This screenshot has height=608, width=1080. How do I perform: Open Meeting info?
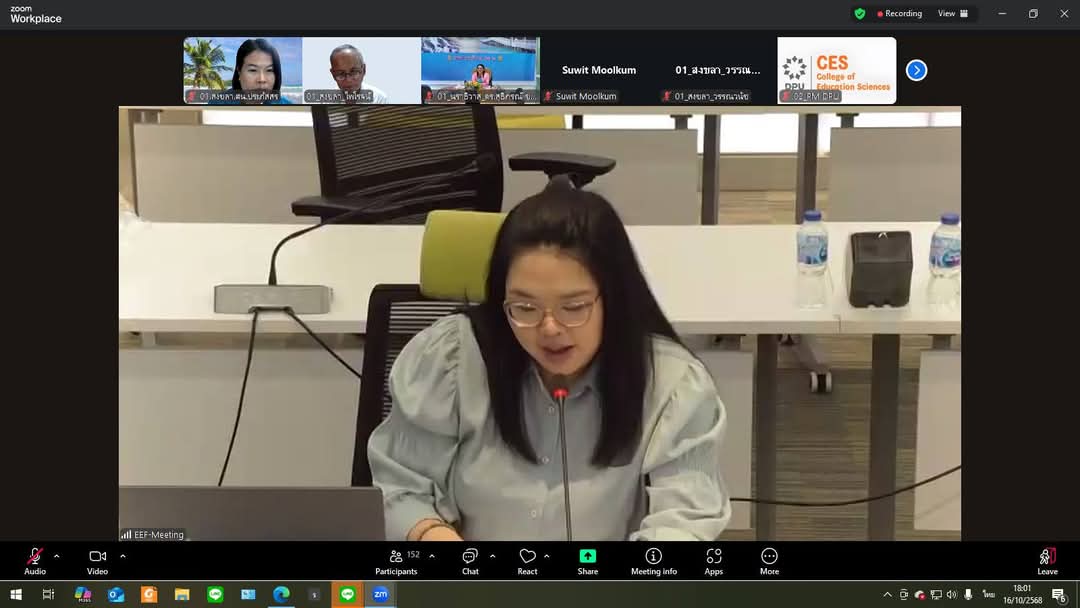tap(654, 561)
